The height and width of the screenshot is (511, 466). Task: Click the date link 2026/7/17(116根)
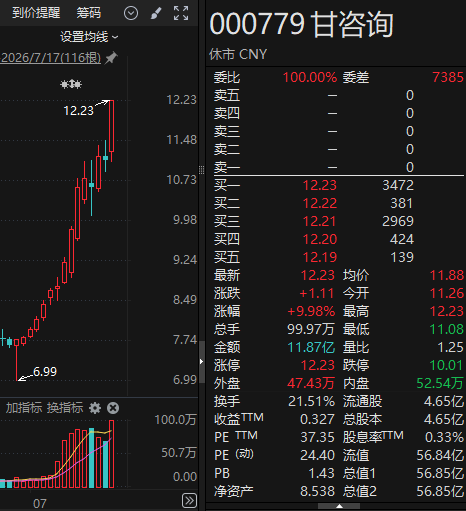(x=50, y=58)
